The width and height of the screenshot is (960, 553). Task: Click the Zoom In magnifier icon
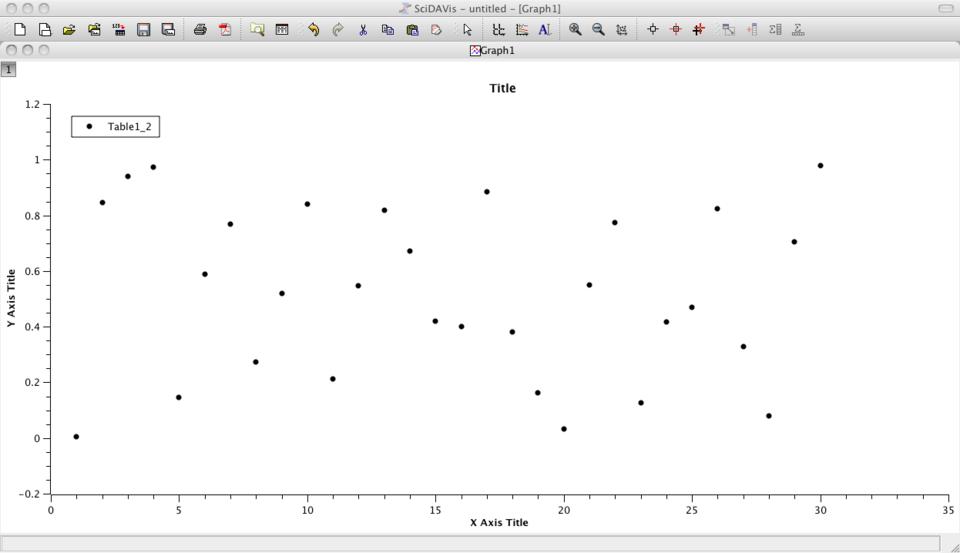[575, 30]
